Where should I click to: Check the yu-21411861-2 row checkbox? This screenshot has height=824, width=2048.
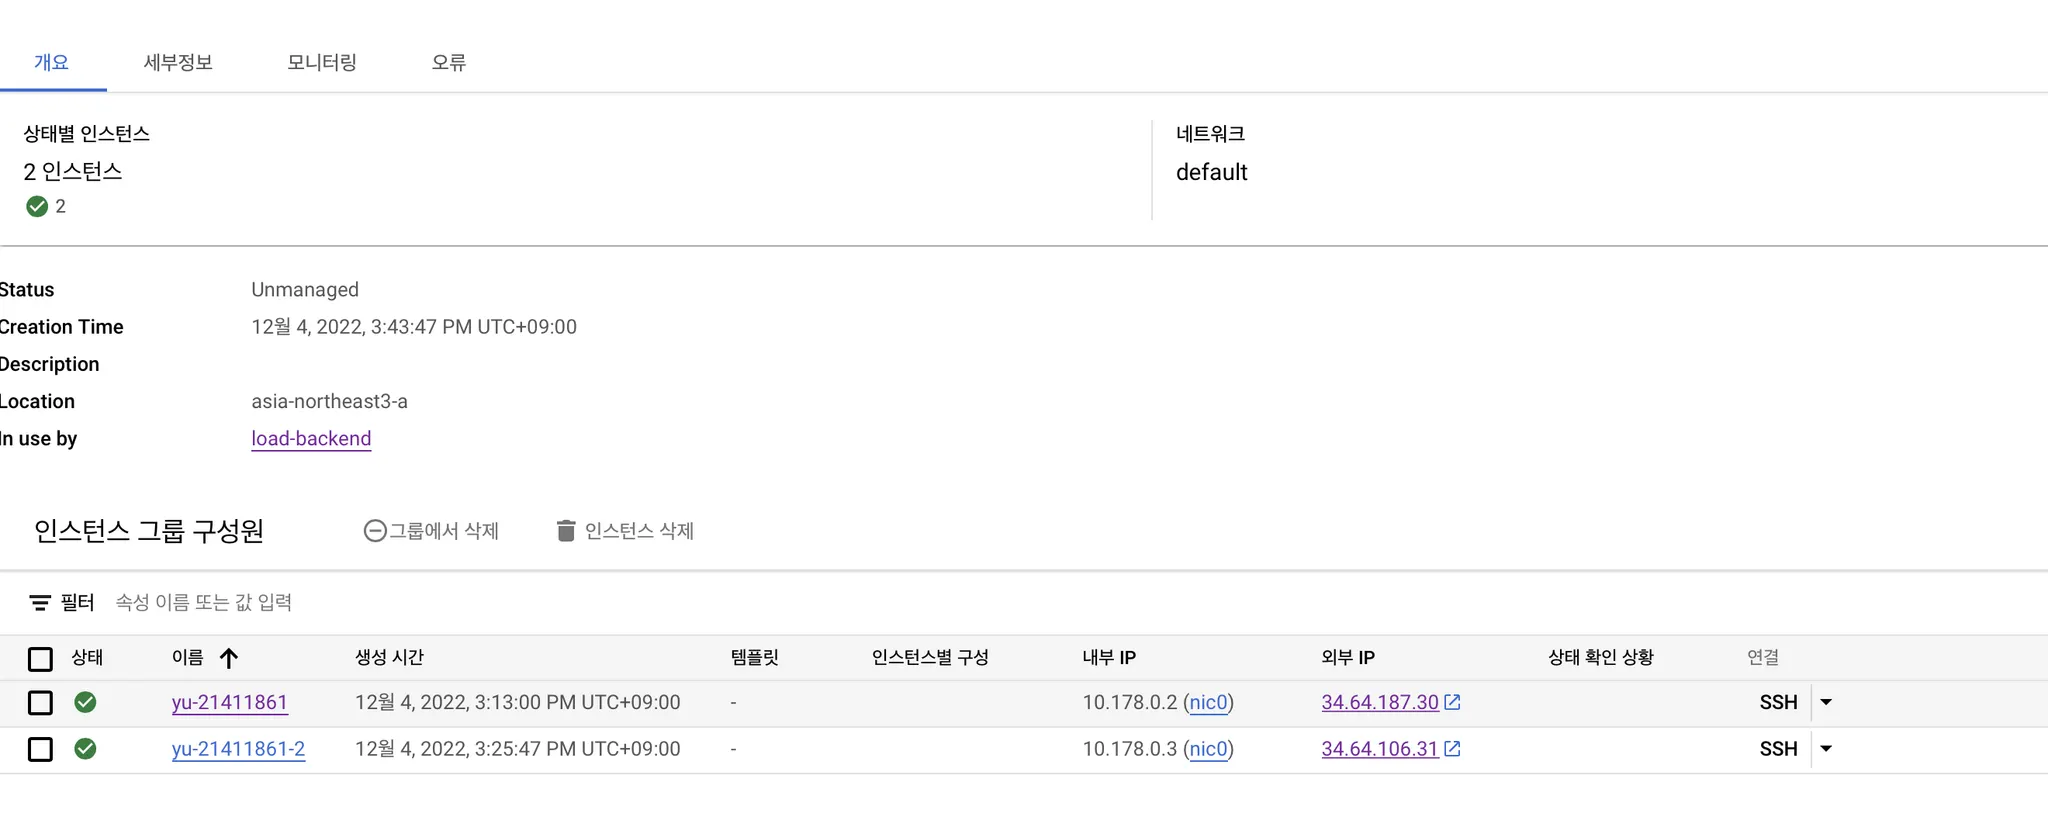tap(40, 749)
